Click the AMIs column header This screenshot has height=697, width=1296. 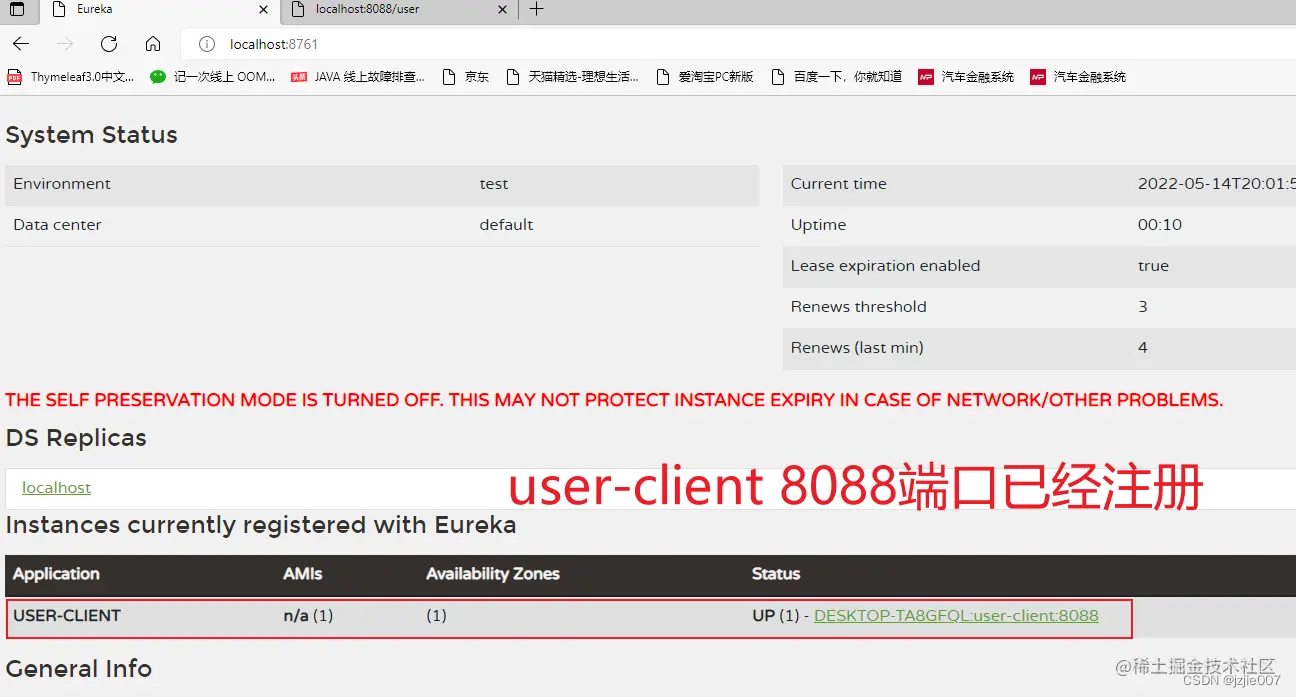pos(303,574)
